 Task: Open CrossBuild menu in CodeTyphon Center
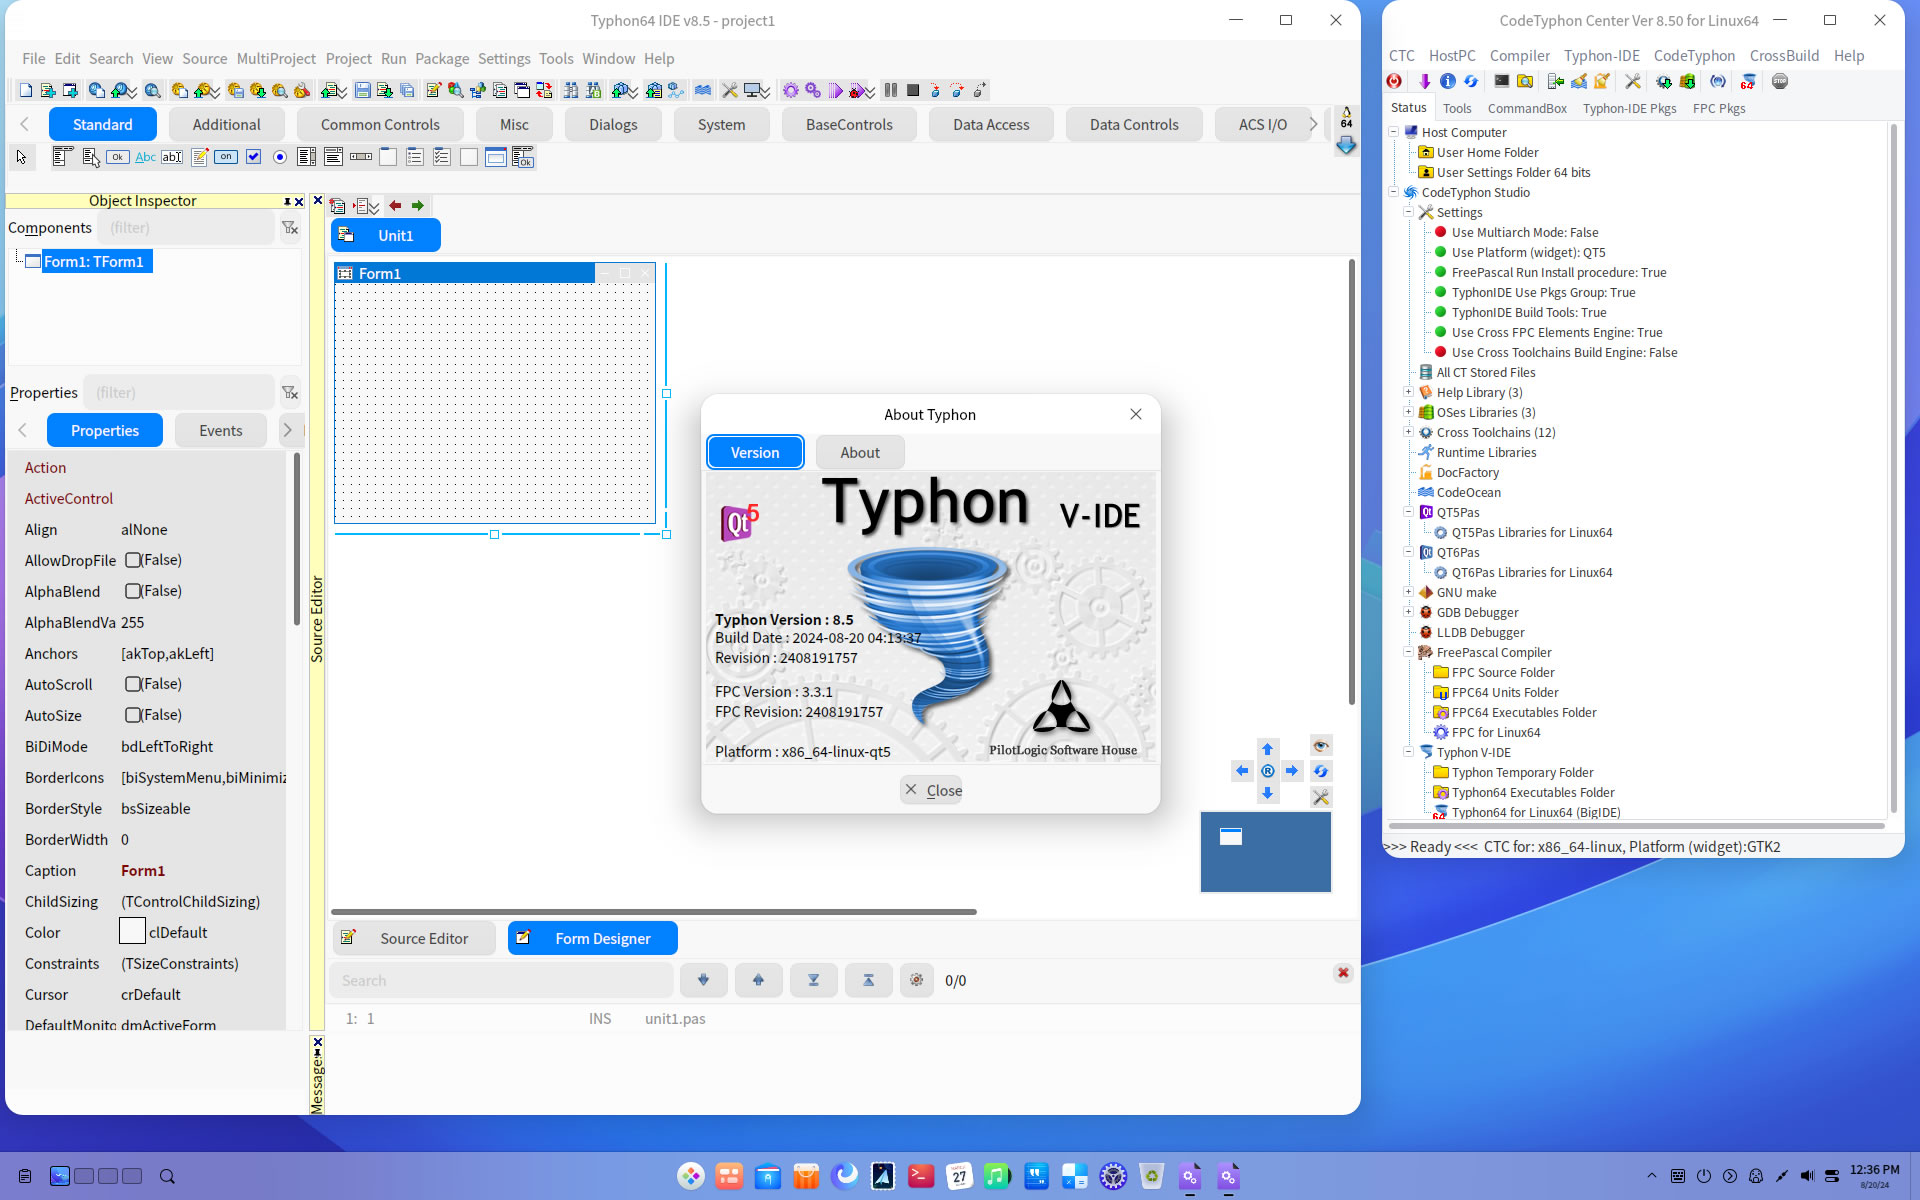point(1784,56)
